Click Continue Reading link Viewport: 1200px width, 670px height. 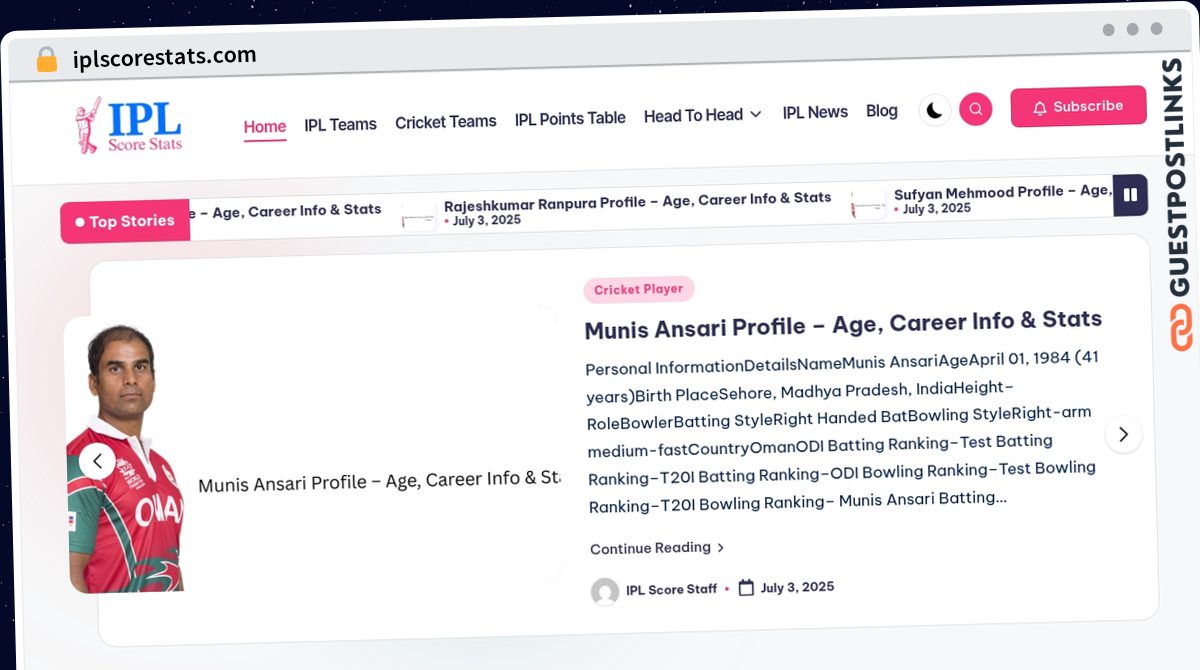(657, 548)
